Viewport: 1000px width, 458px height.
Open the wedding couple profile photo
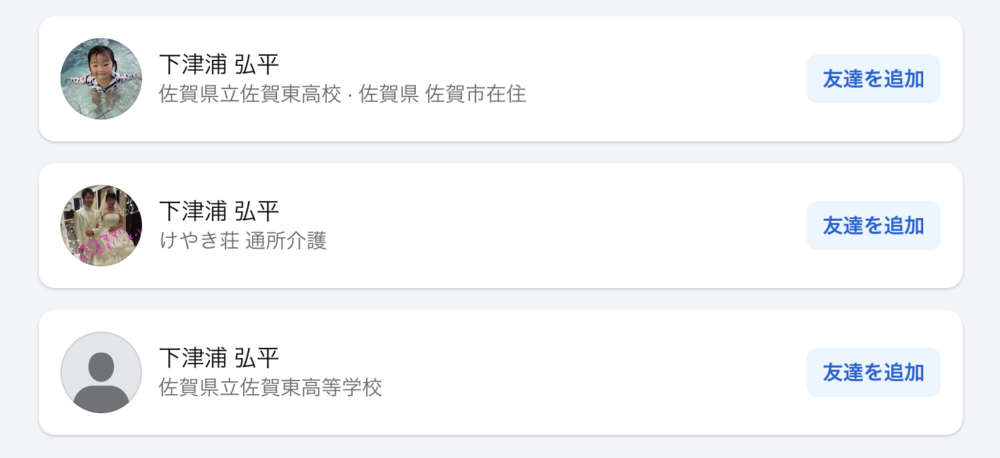pyautogui.click(x=101, y=225)
